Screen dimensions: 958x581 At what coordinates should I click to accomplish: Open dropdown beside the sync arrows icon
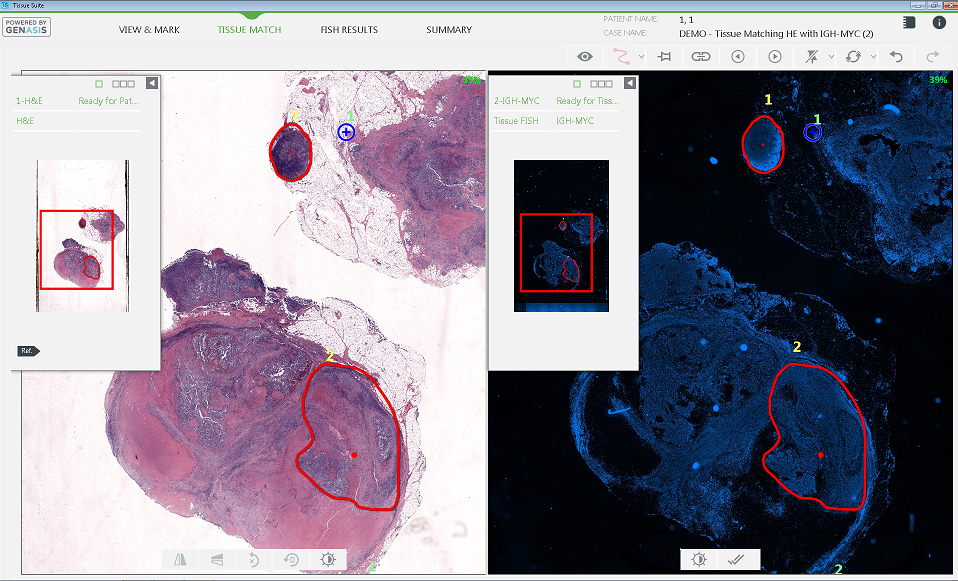[x=873, y=57]
